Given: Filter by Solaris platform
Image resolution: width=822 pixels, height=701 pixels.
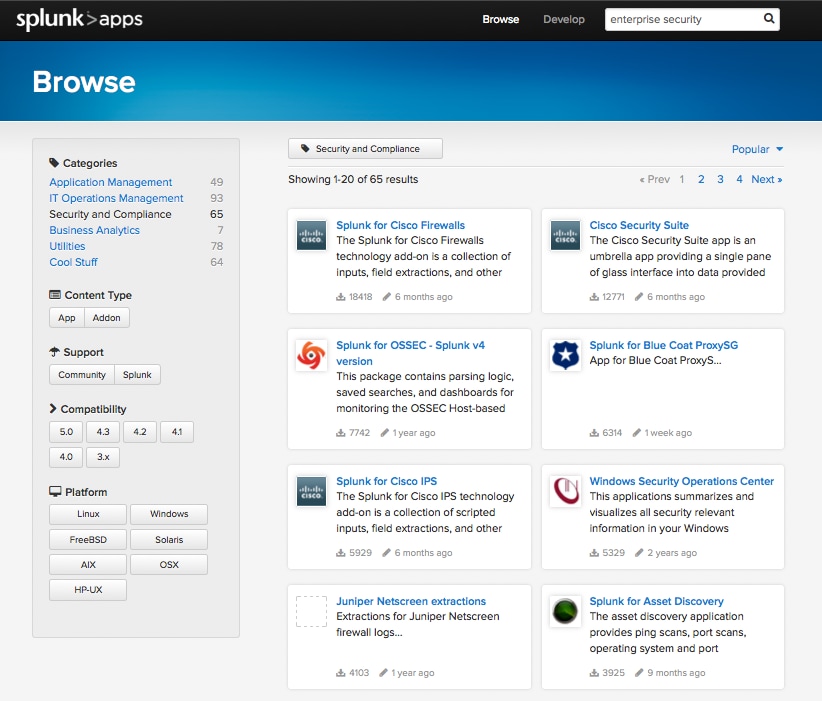Looking at the screenshot, I should pyautogui.click(x=169, y=540).
